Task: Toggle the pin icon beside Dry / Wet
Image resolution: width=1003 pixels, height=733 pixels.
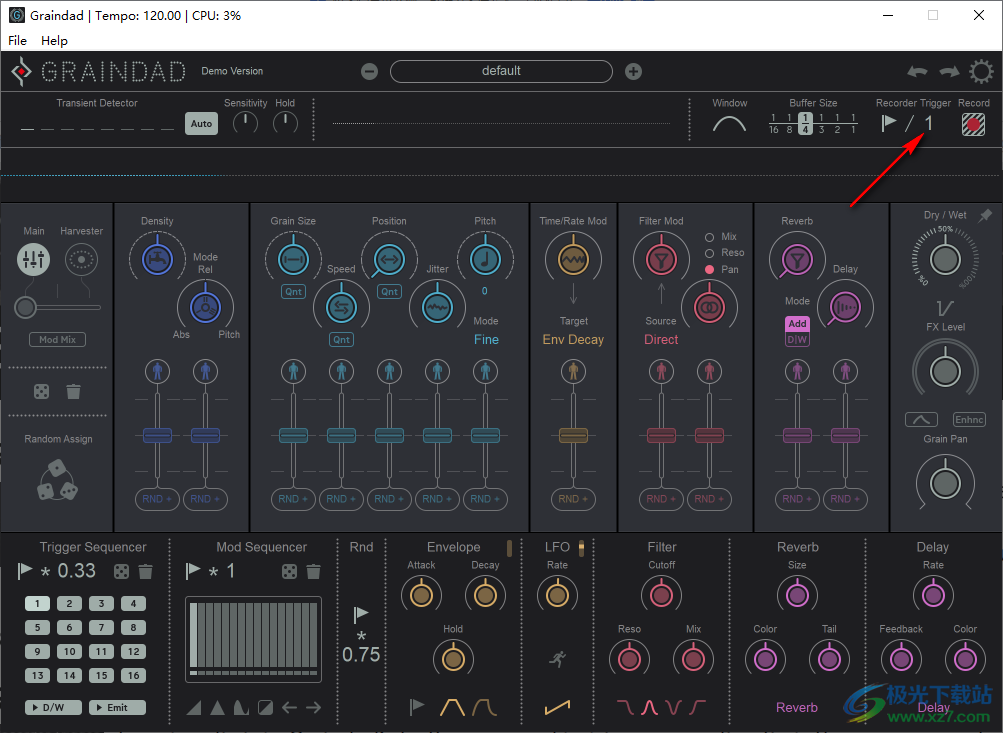Action: [x=985, y=216]
